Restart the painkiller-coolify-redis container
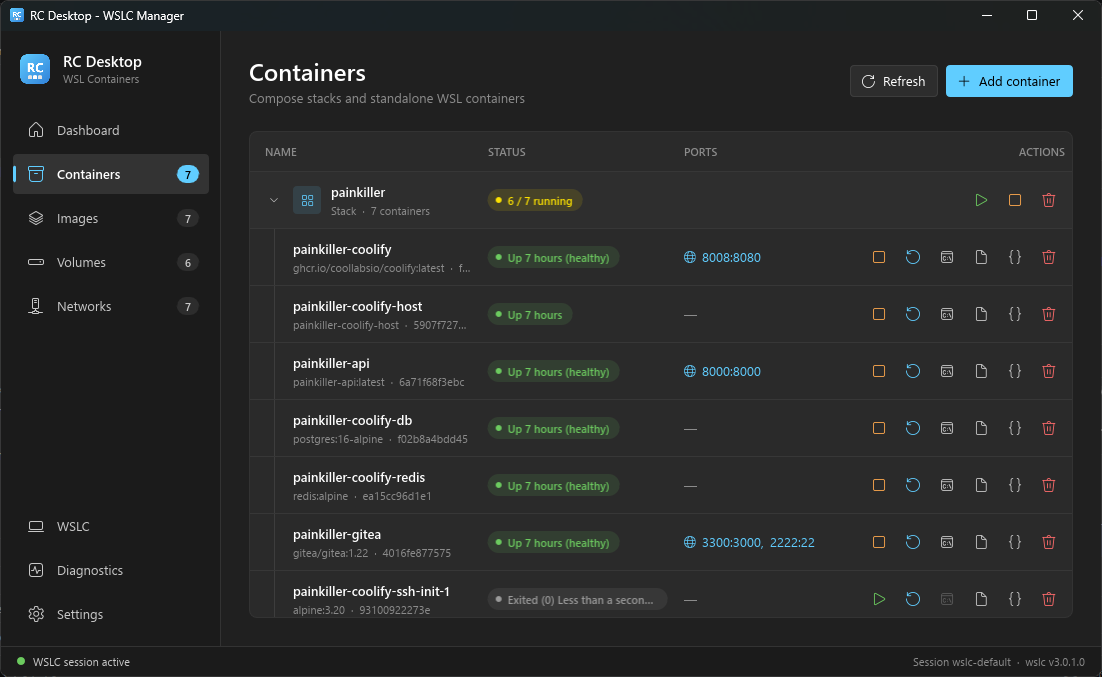 913,485
